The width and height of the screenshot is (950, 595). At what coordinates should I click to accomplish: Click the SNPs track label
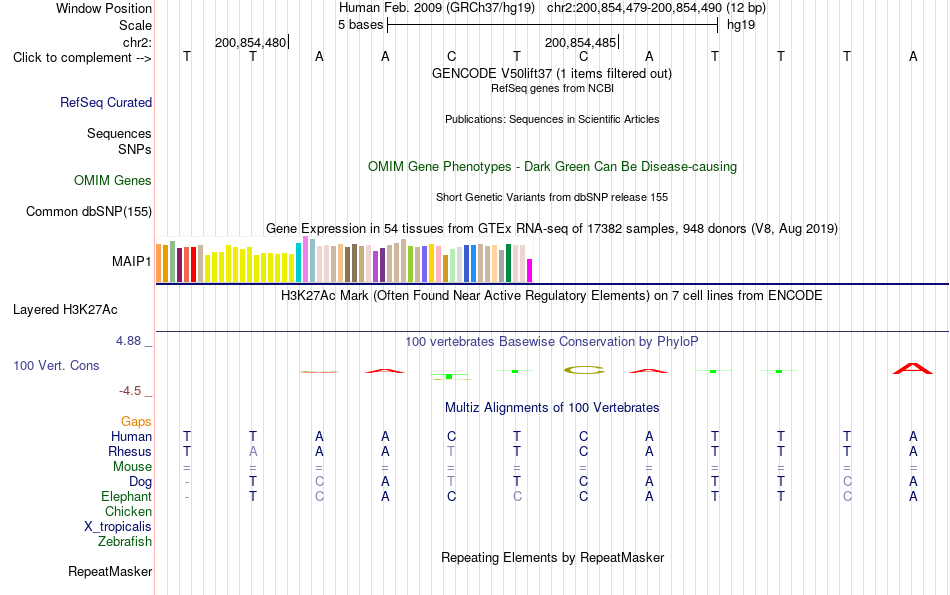135,149
